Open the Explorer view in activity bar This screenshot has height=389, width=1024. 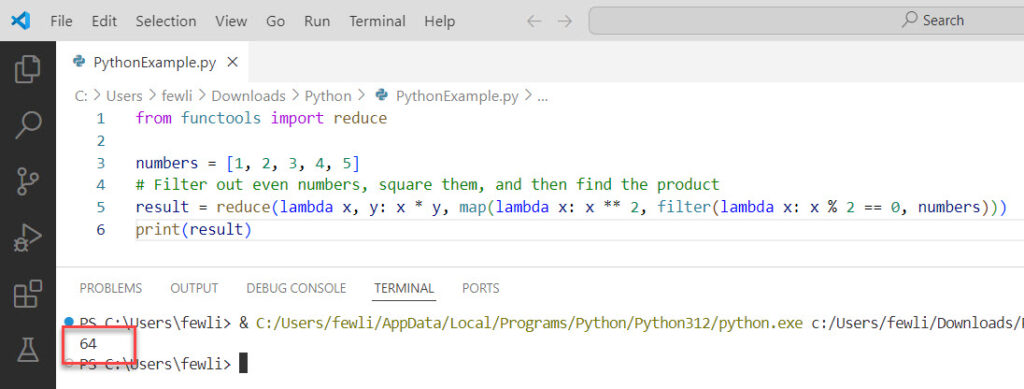coord(27,69)
